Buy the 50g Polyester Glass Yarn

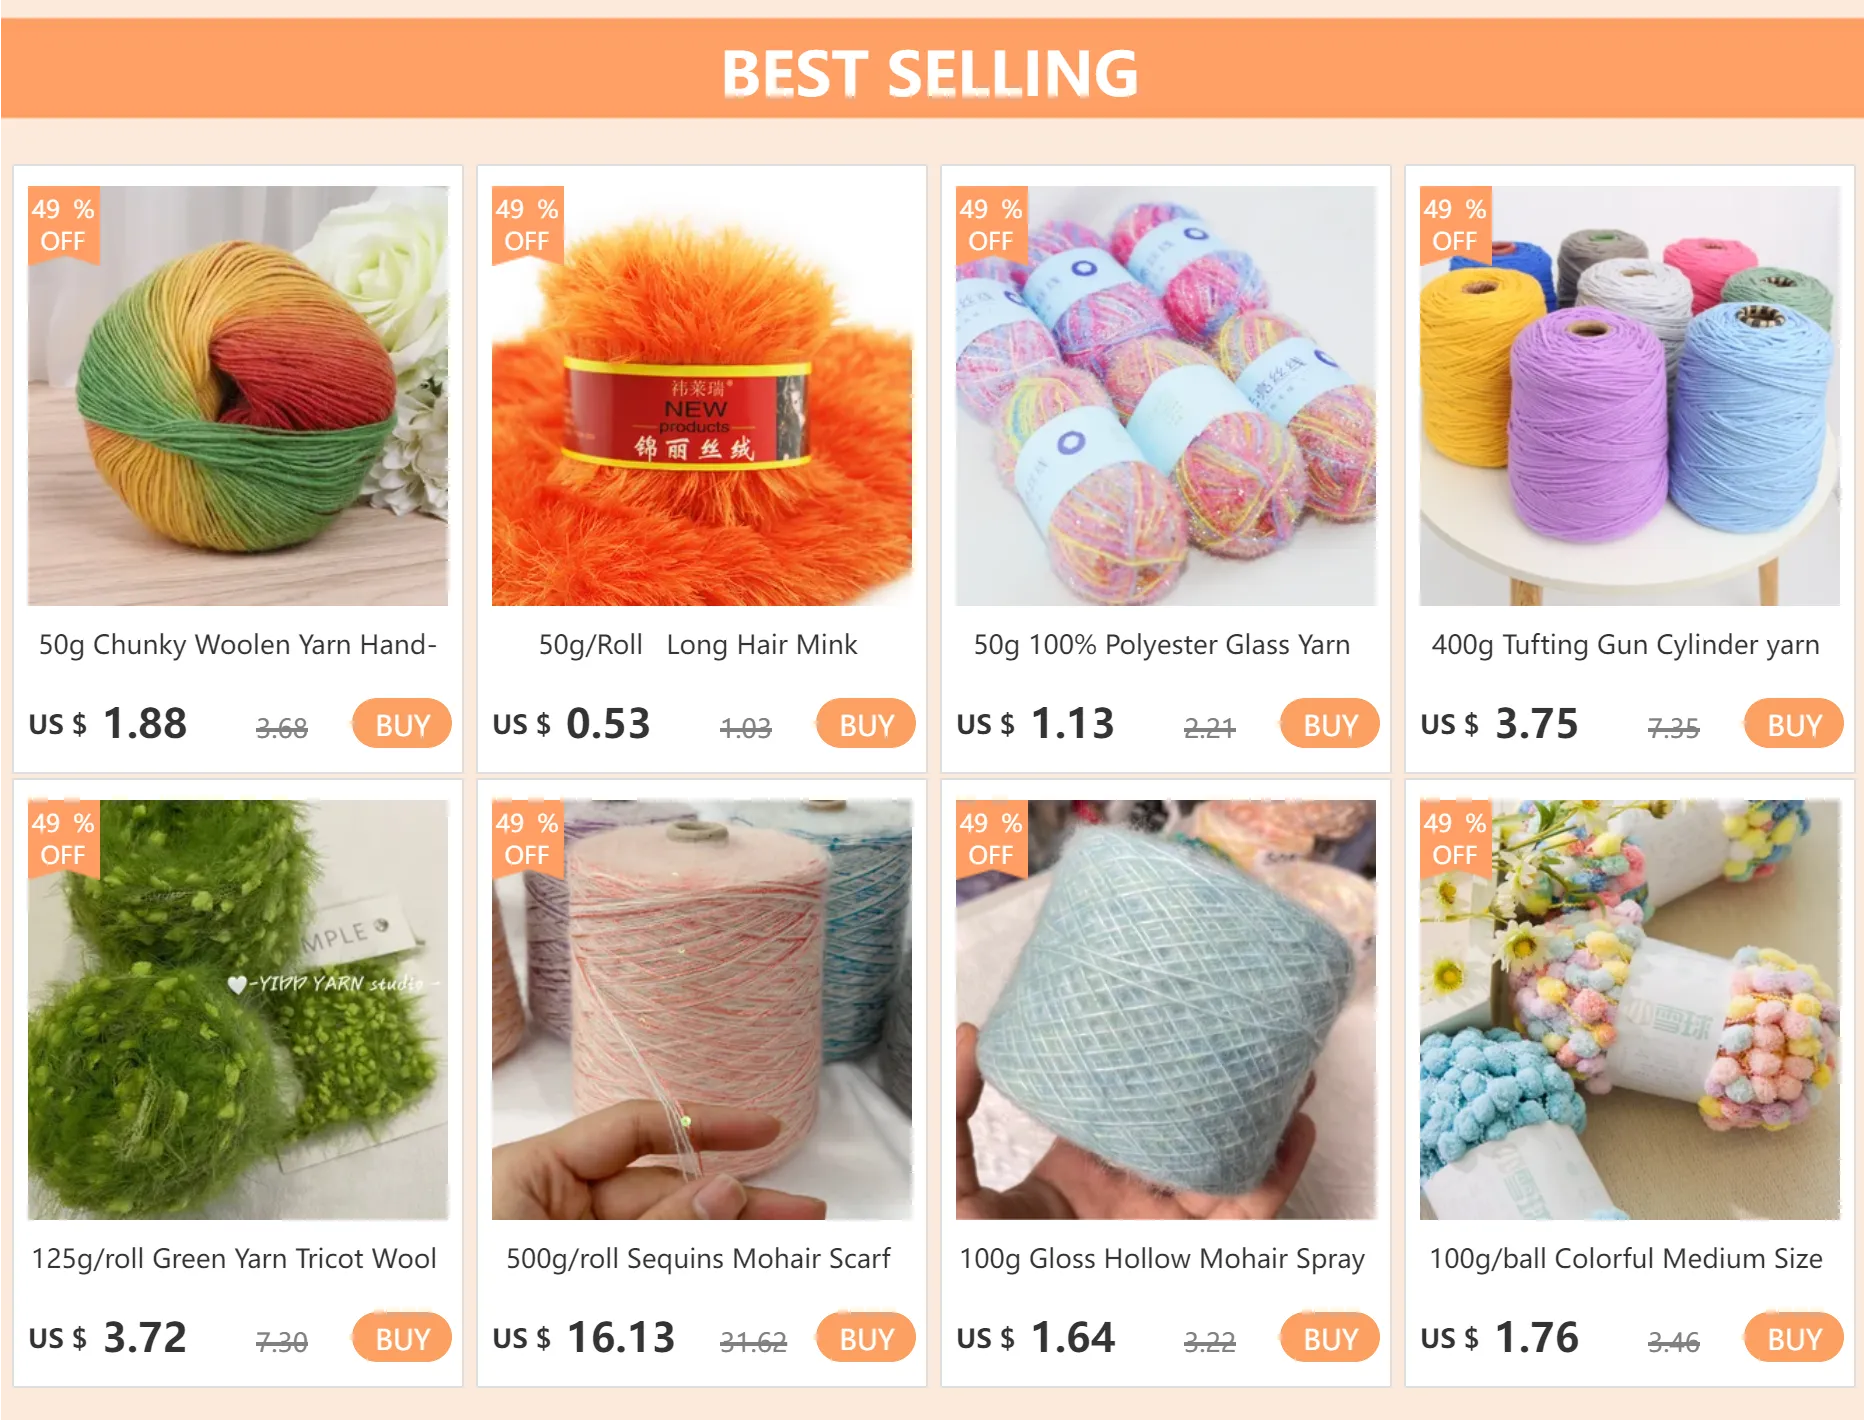tap(1330, 724)
